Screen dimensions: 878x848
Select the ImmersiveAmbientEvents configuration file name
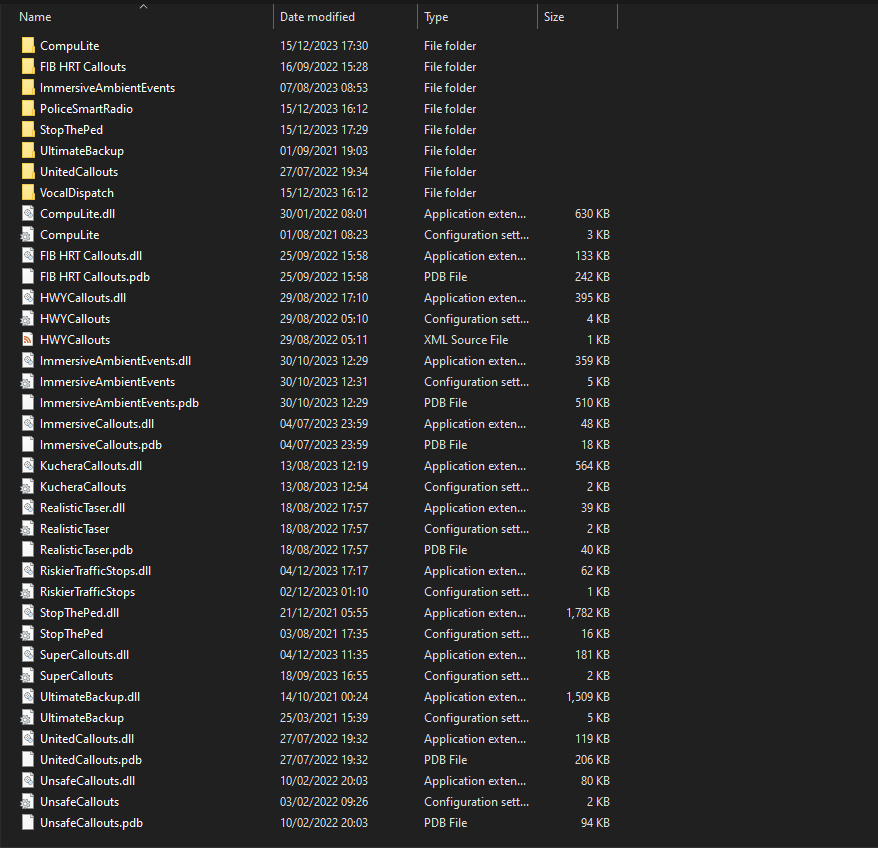[108, 381]
